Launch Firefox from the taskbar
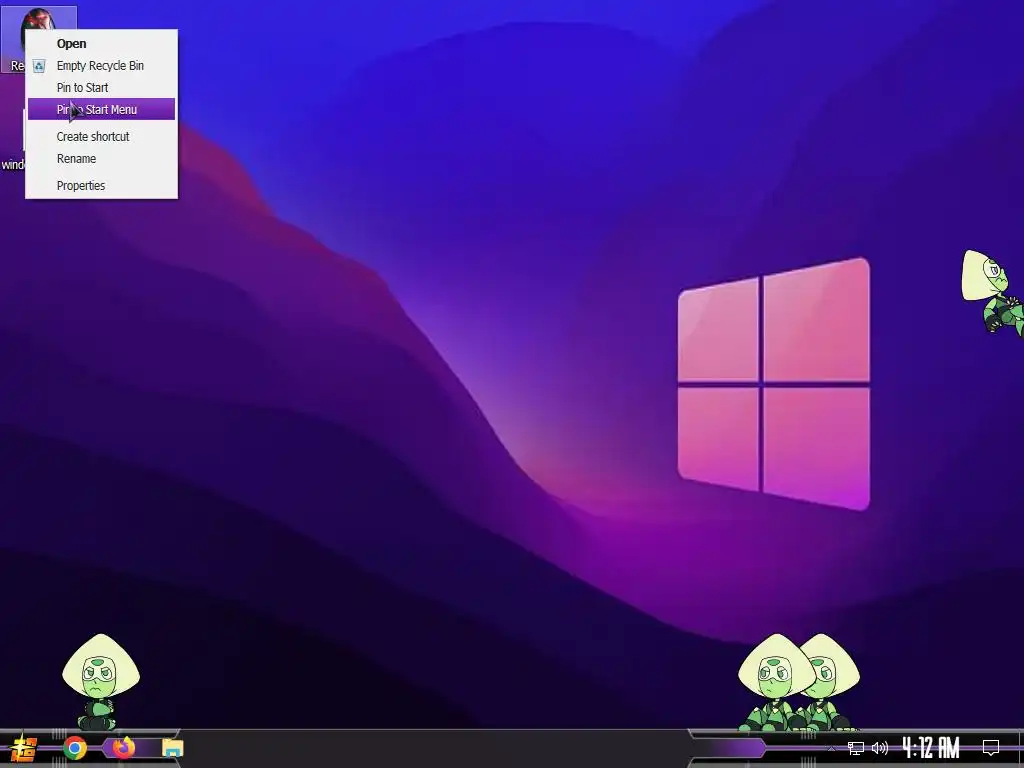1024x768 pixels. tap(123, 747)
